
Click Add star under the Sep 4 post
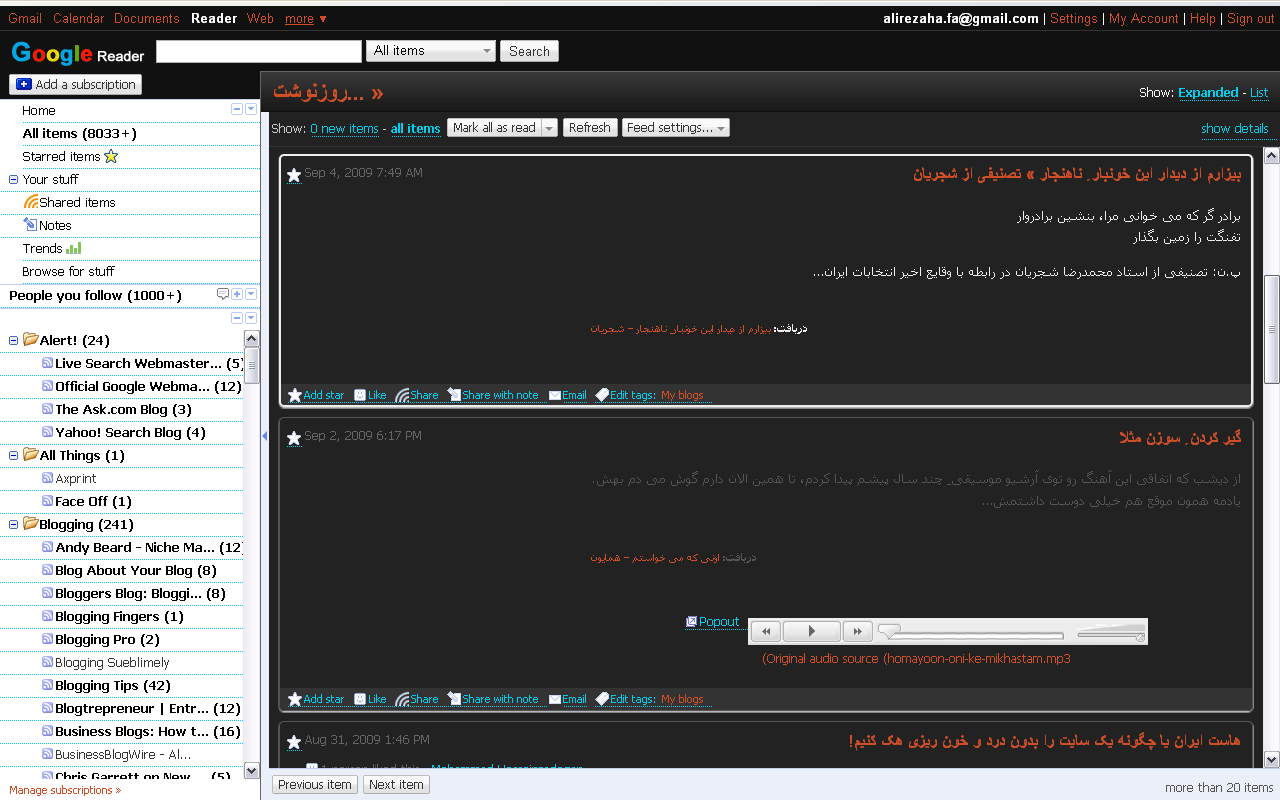coord(316,395)
